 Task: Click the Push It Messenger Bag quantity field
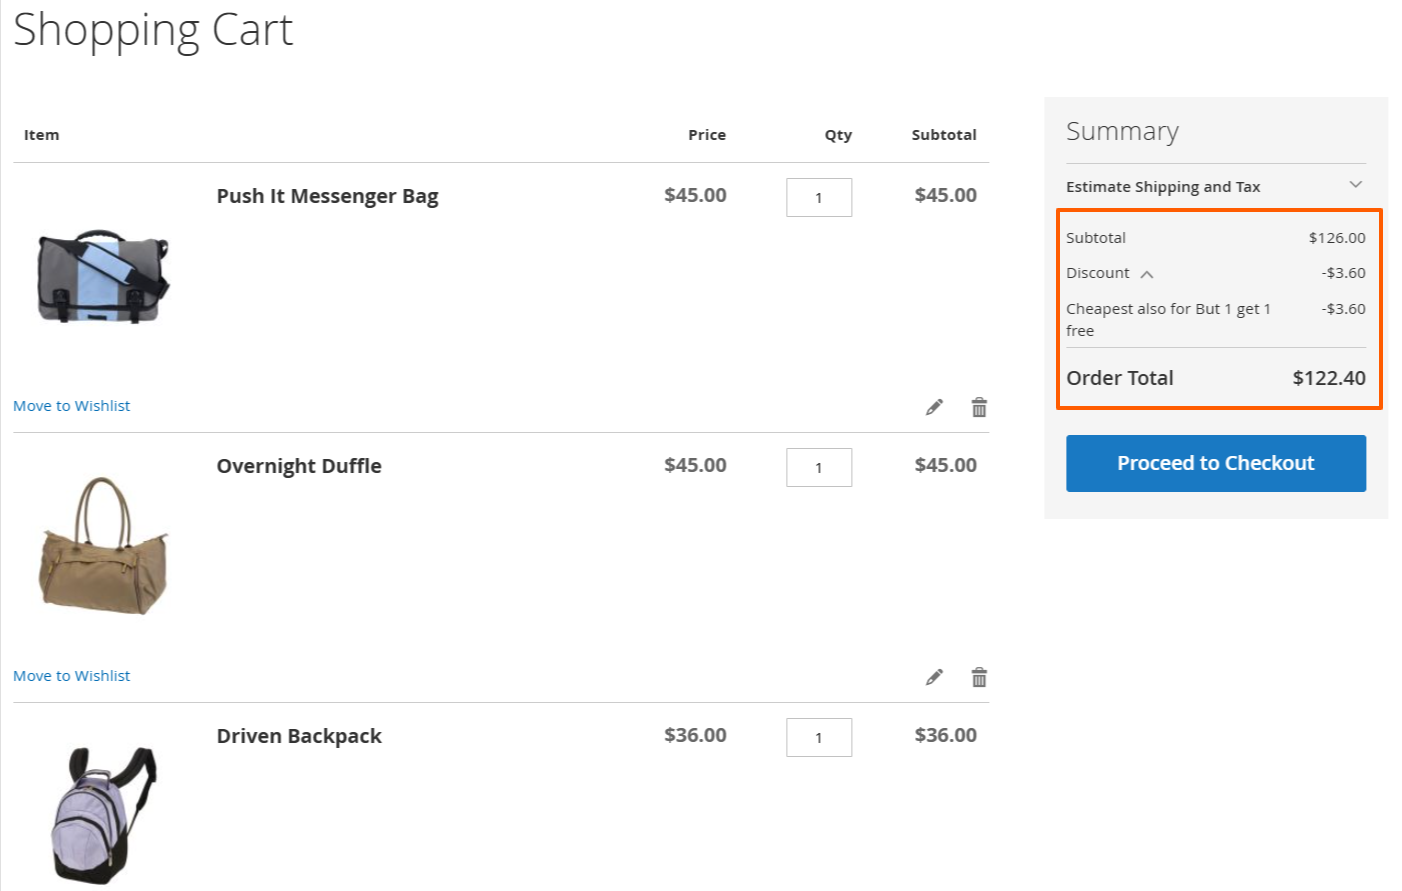tap(819, 197)
